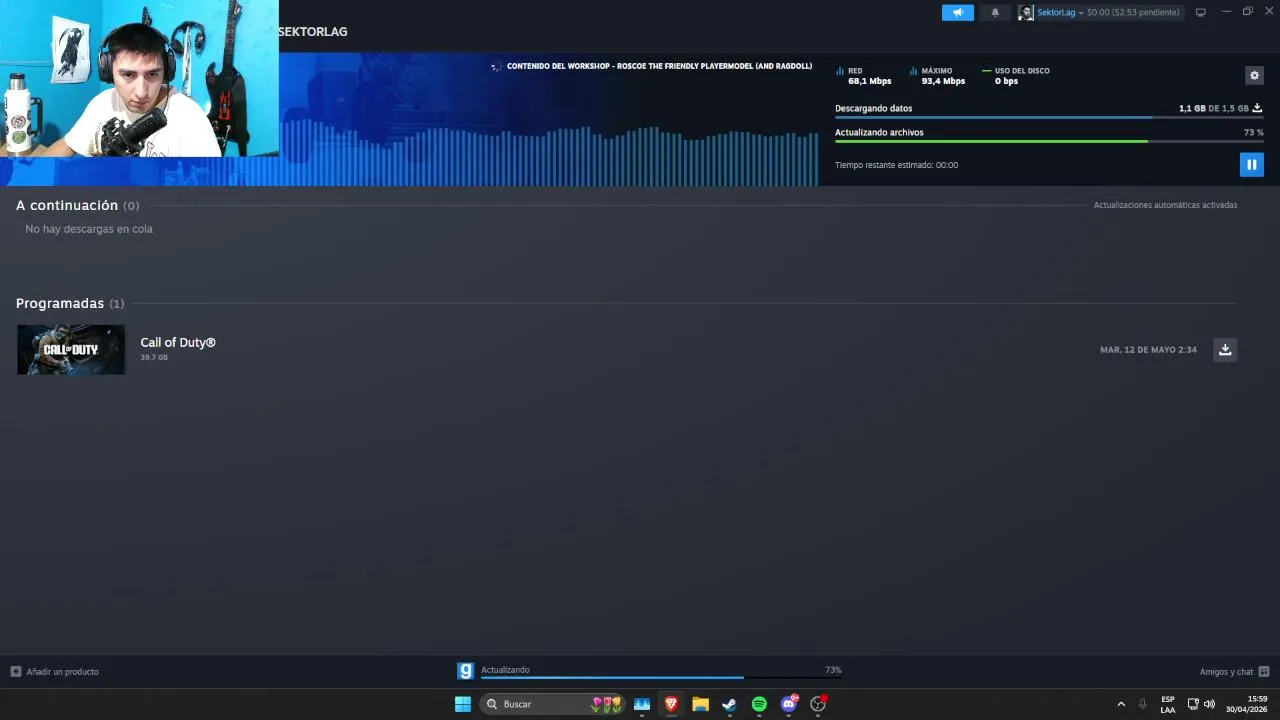Click the Programadas section heading
1280x720 pixels.
(60, 303)
